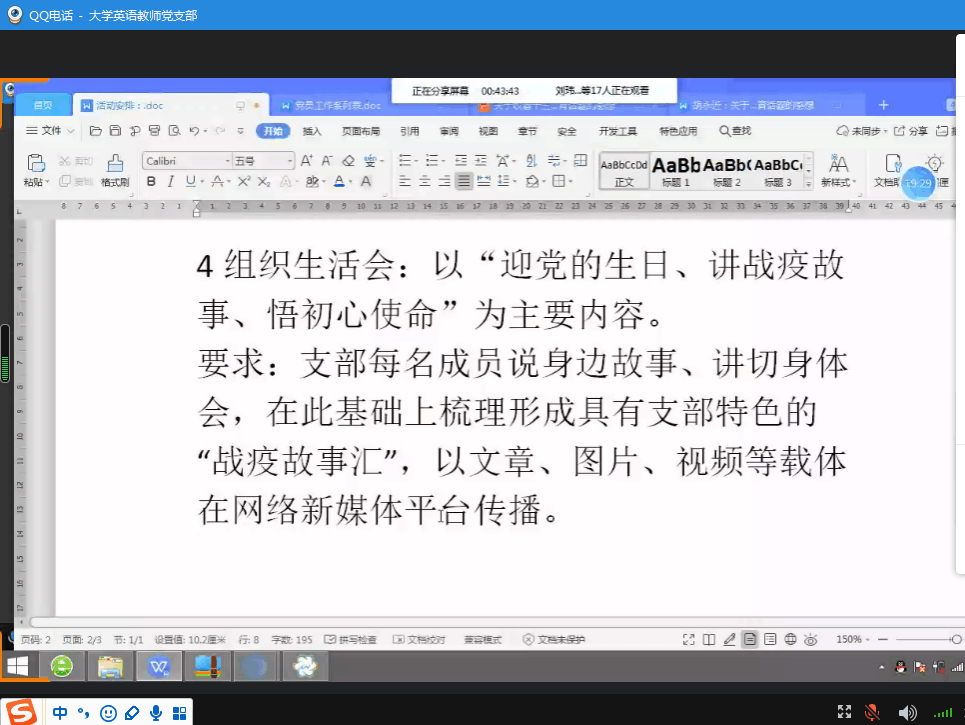Center-align the paragraph

[x=424, y=182]
